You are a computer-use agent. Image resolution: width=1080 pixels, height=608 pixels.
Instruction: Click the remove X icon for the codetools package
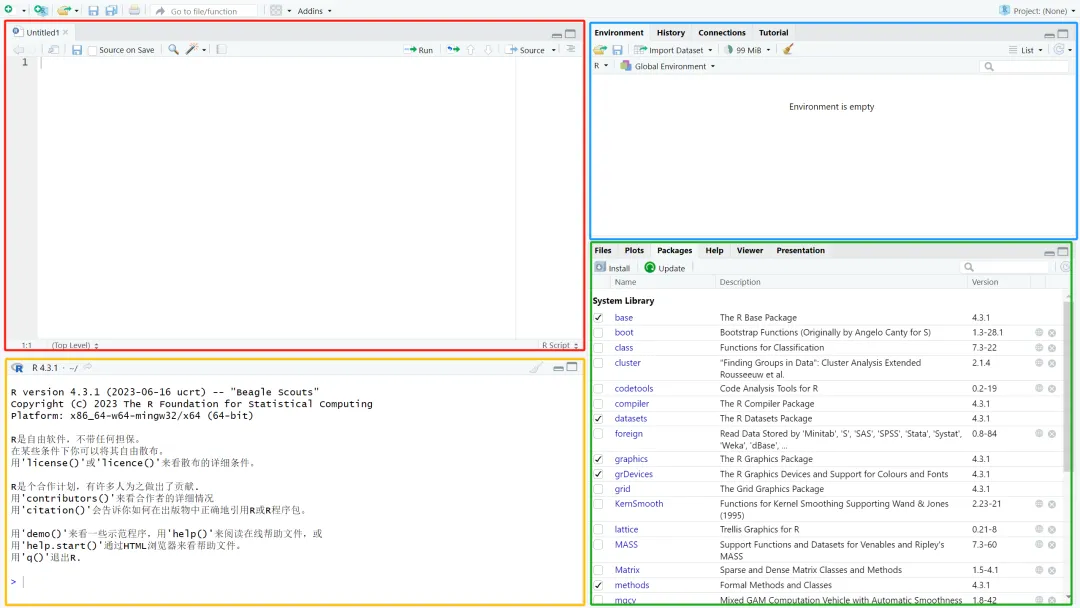click(1052, 388)
